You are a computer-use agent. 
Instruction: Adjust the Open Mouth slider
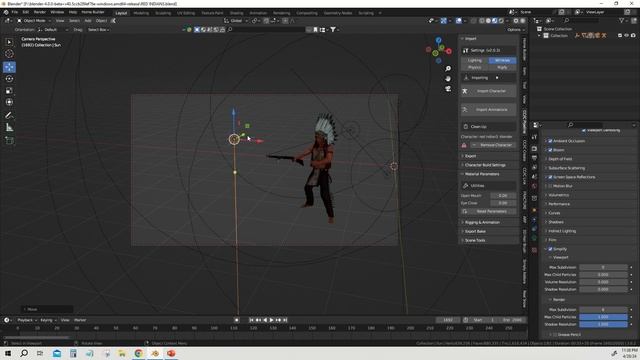click(x=503, y=196)
